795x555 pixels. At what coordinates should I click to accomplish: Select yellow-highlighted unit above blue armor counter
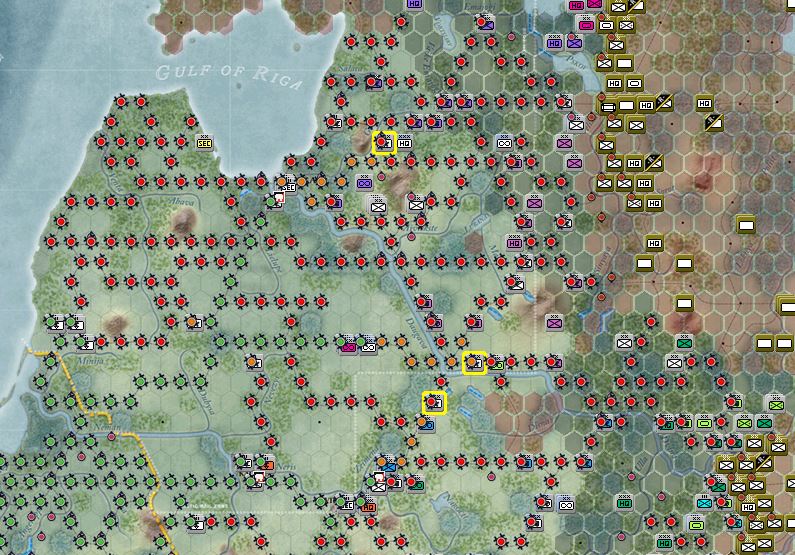(x=435, y=402)
